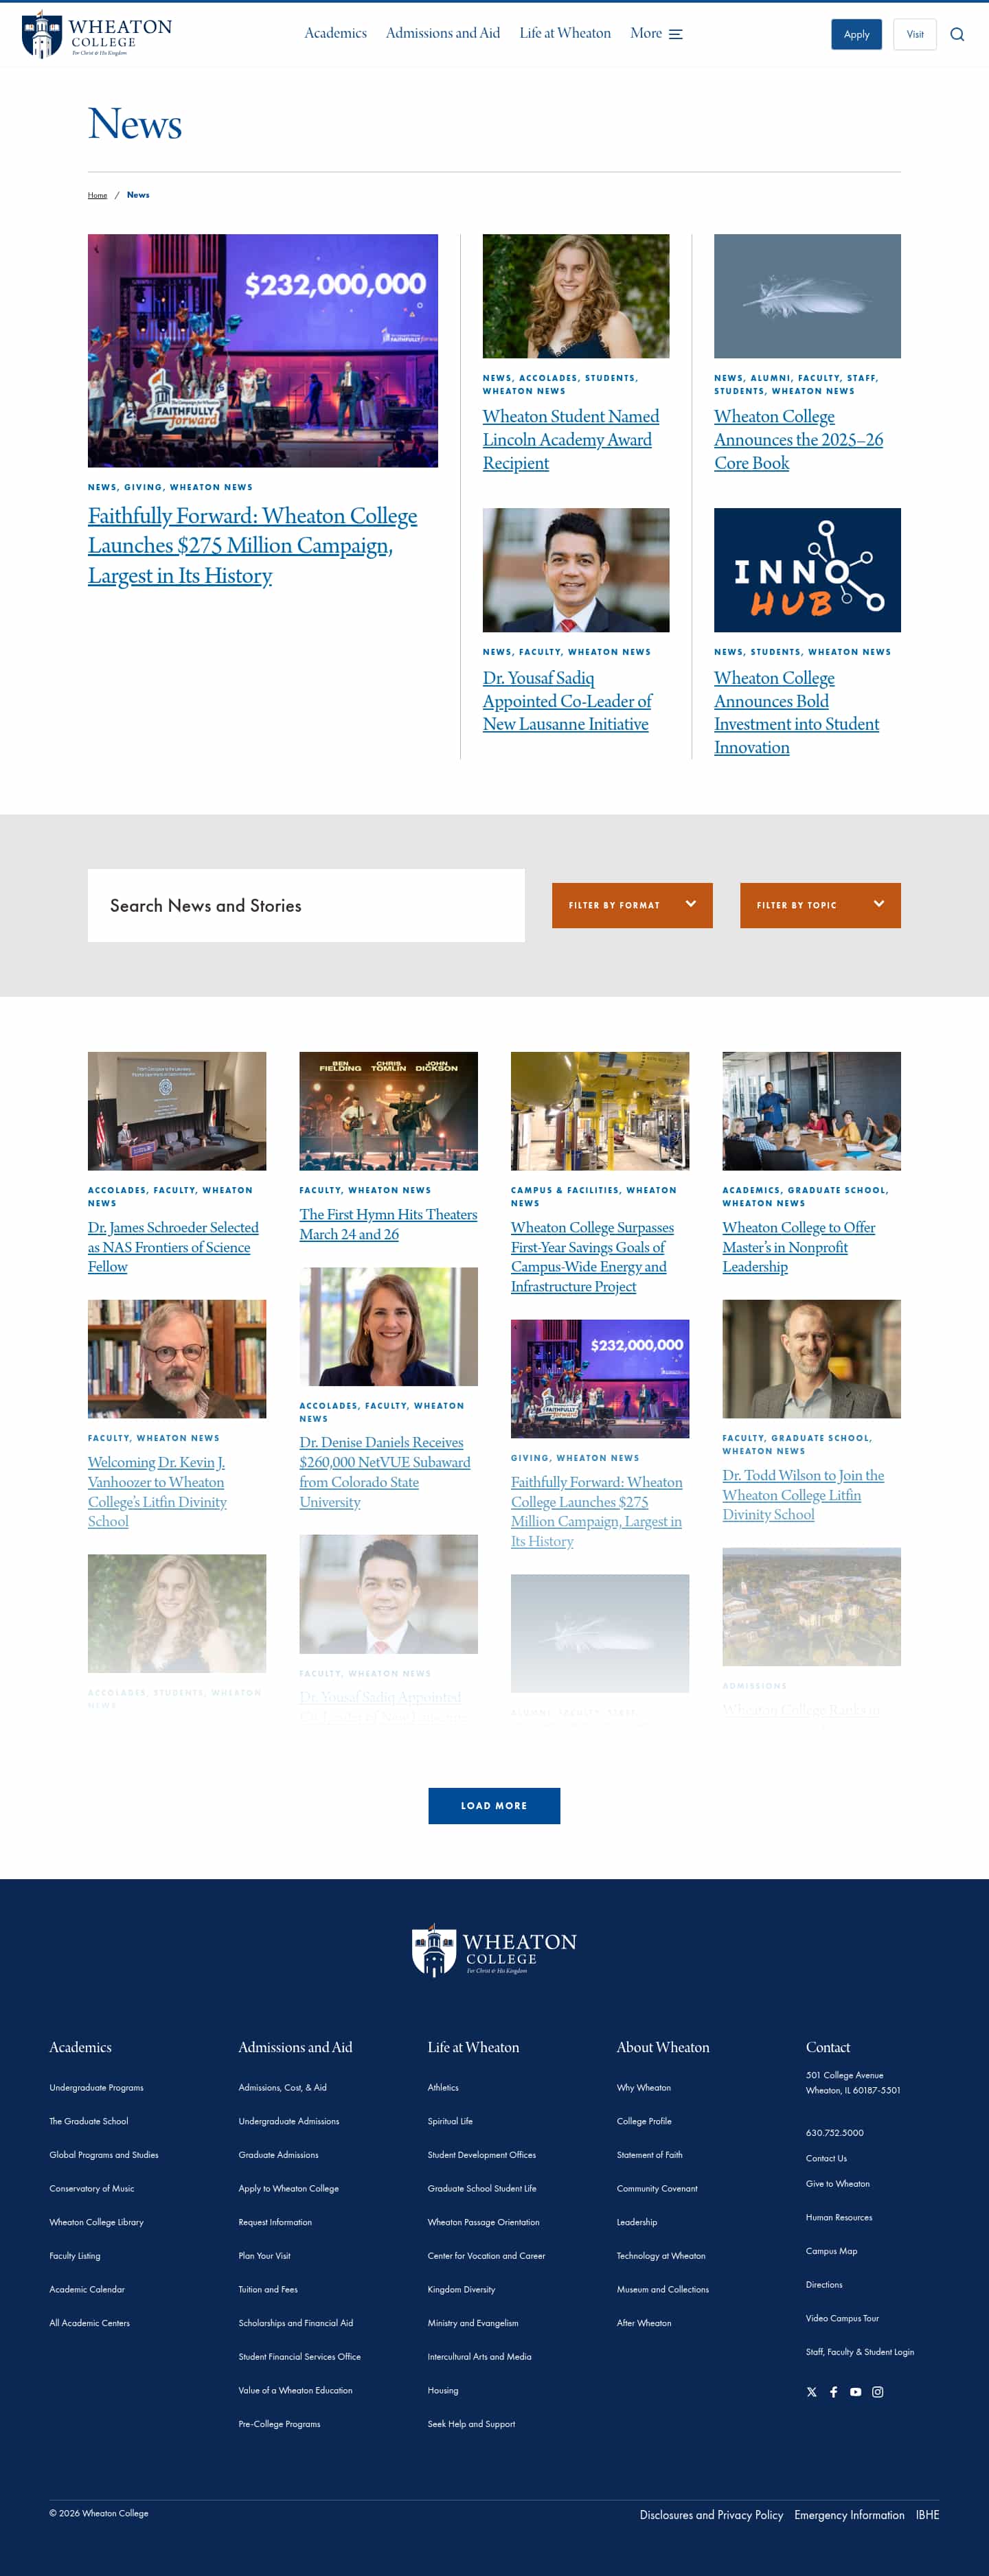The image size is (989, 2576).
Task: Open footer Pre-College Programs link
Action: pyautogui.click(x=279, y=2424)
